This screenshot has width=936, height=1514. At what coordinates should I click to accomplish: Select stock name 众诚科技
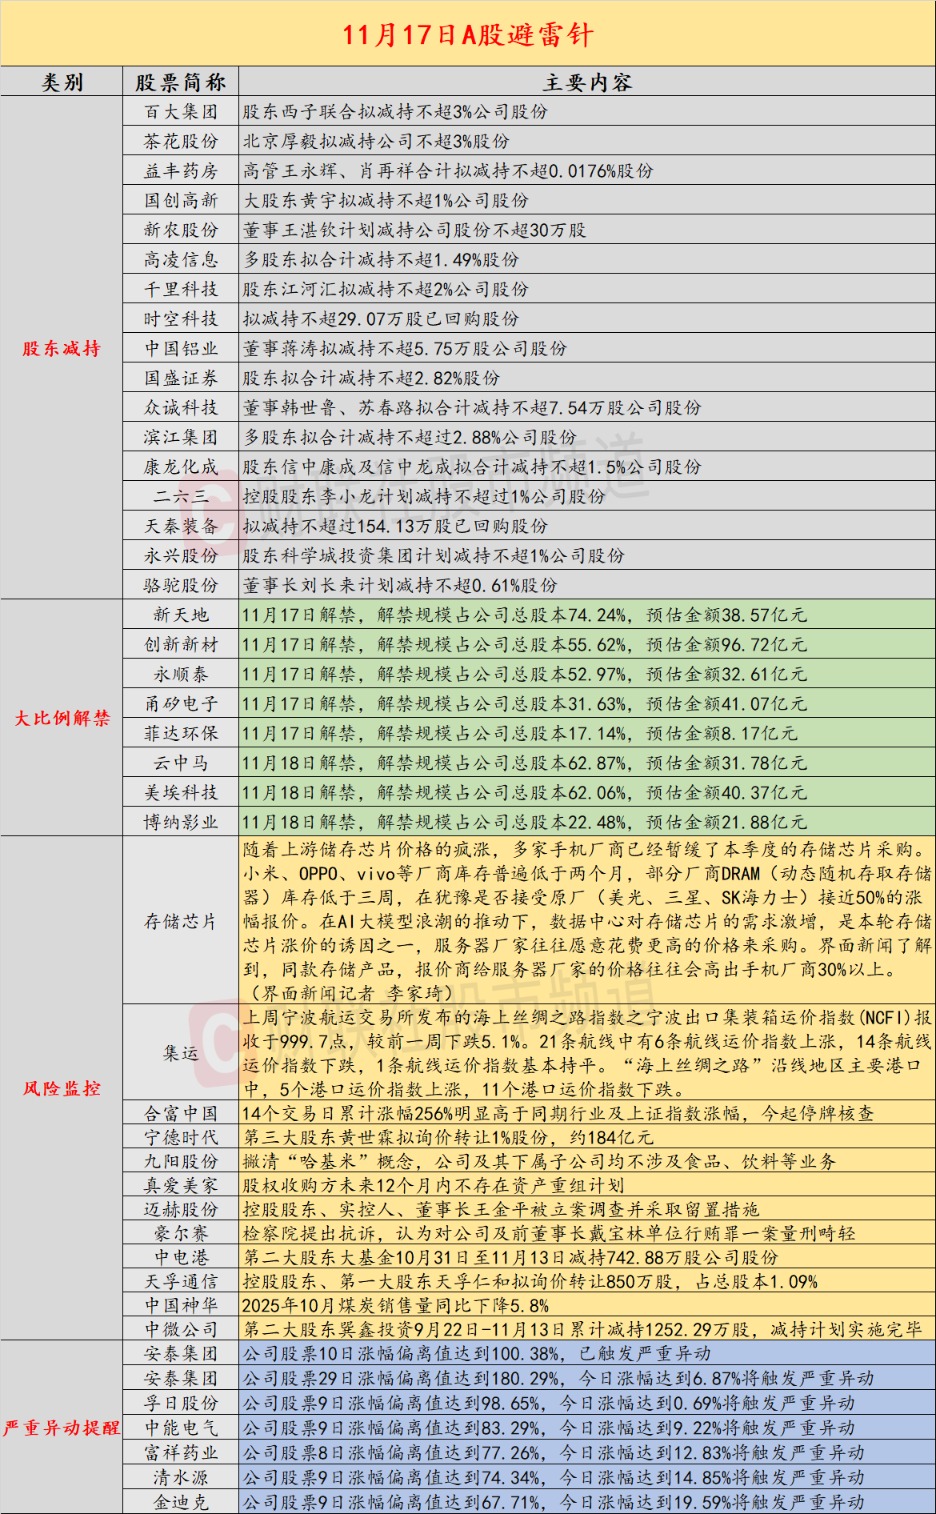click(181, 408)
